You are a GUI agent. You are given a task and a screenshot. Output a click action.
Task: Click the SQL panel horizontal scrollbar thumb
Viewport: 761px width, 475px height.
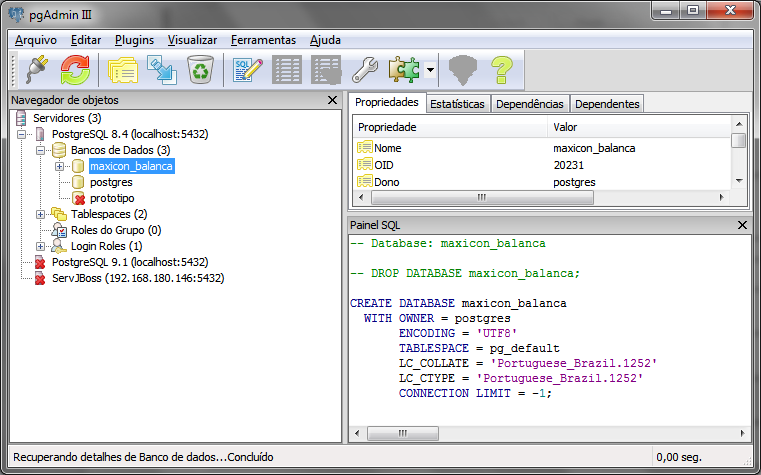click(x=403, y=433)
